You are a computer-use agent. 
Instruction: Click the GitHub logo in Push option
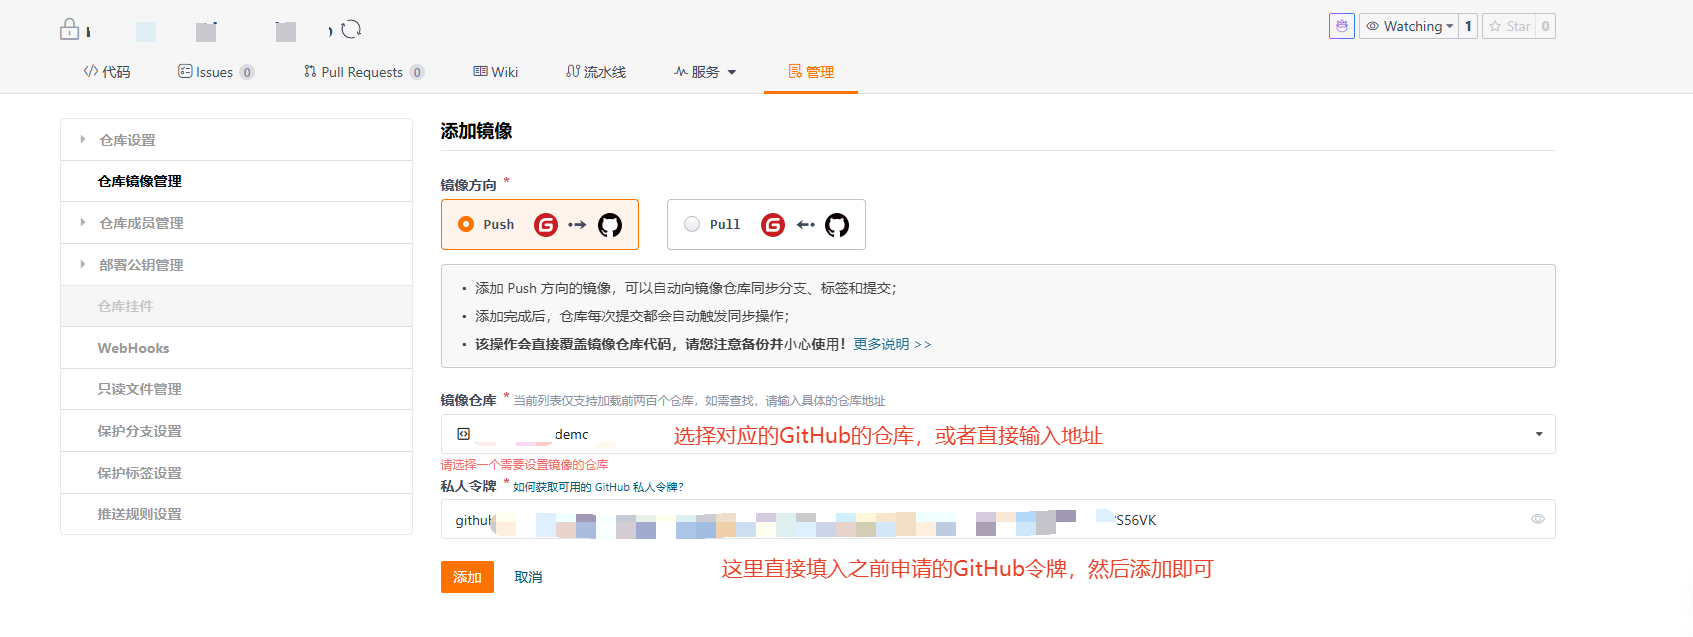coord(609,225)
